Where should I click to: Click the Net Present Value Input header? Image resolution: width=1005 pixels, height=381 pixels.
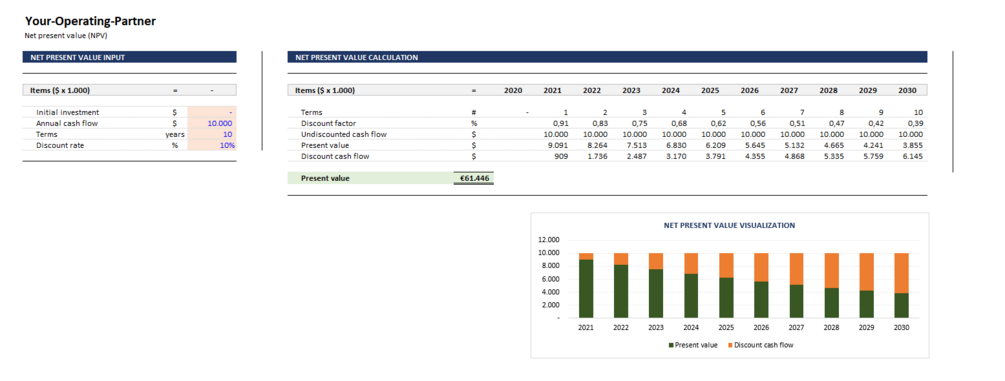coord(129,57)
